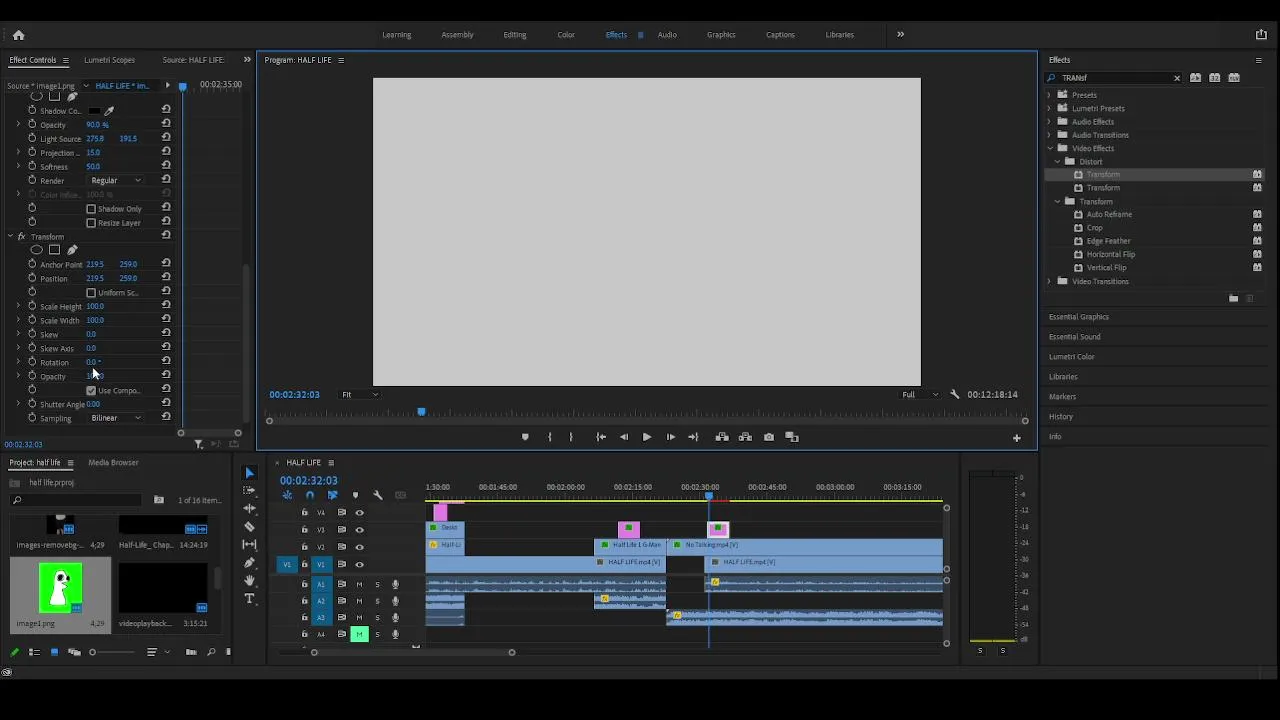Open the Sampling dropdown set to Bilinear

click(x=116, y=418)
